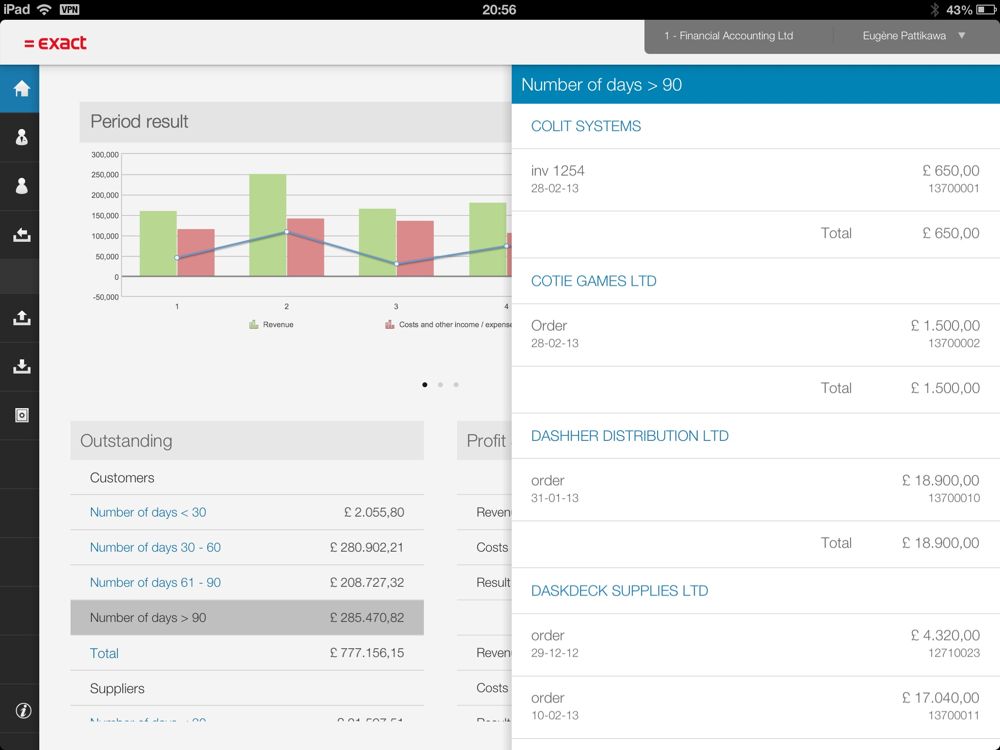Open the Customers Total link
1000x750 pixels.
pyautogui.click(x=104, y=654)
